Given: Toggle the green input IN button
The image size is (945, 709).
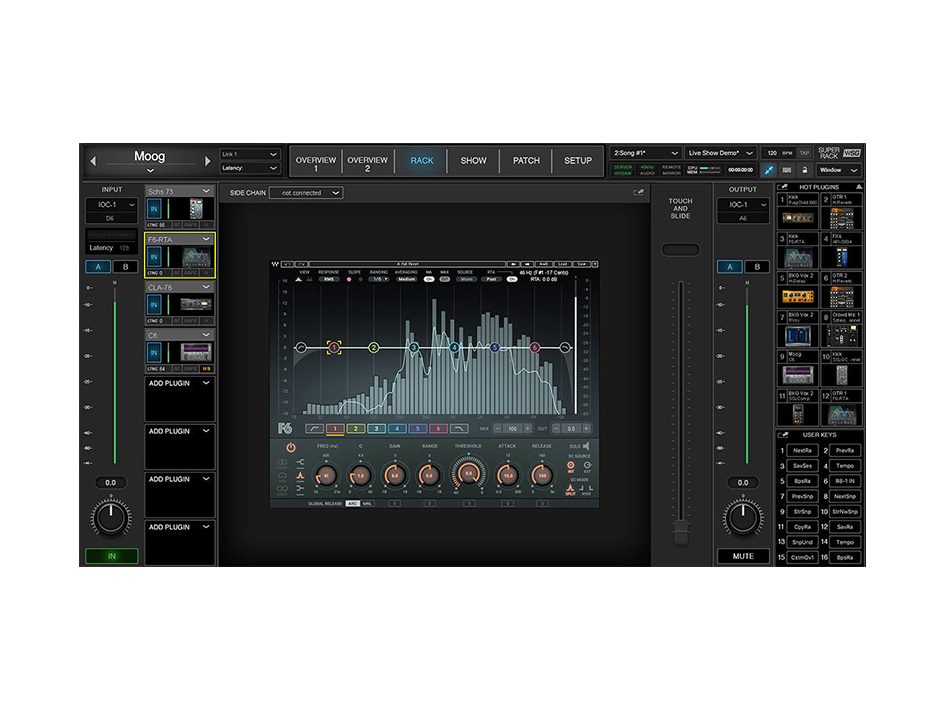Looking at the screenshot, I should (111, 556).
